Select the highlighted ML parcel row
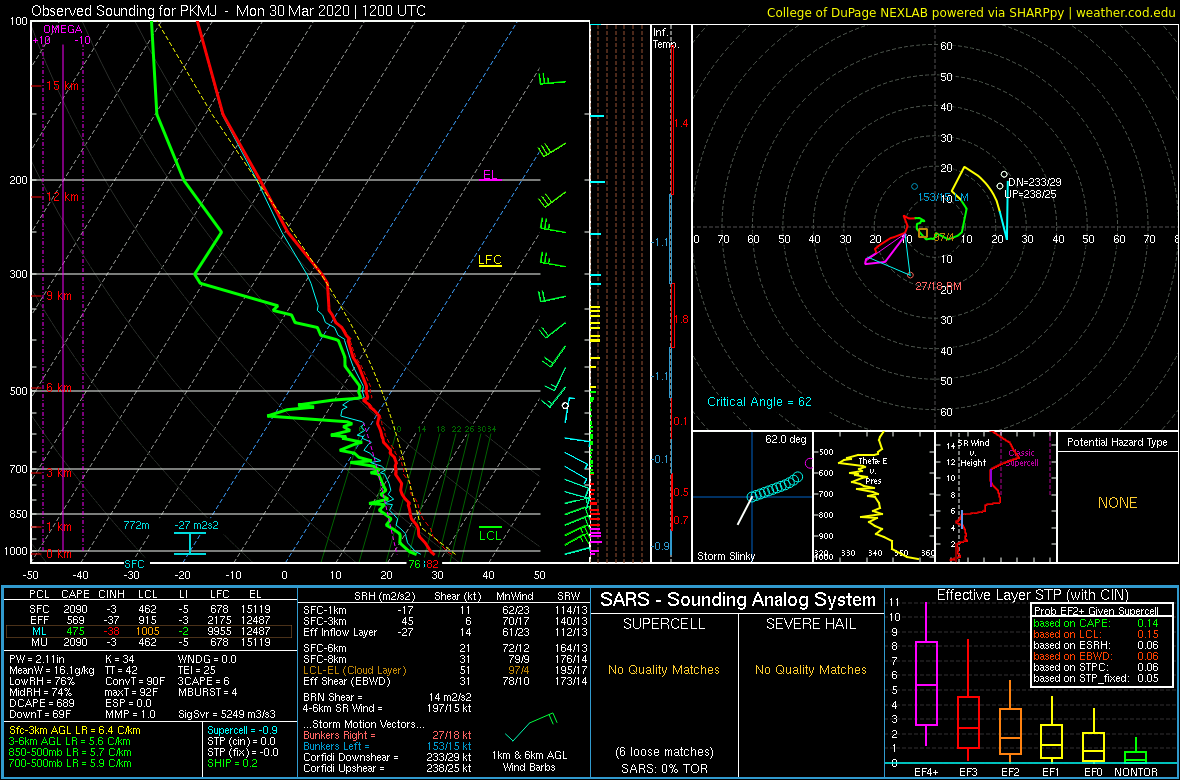Viewport: 1180px width, 780px height. (x=151, y=630)
